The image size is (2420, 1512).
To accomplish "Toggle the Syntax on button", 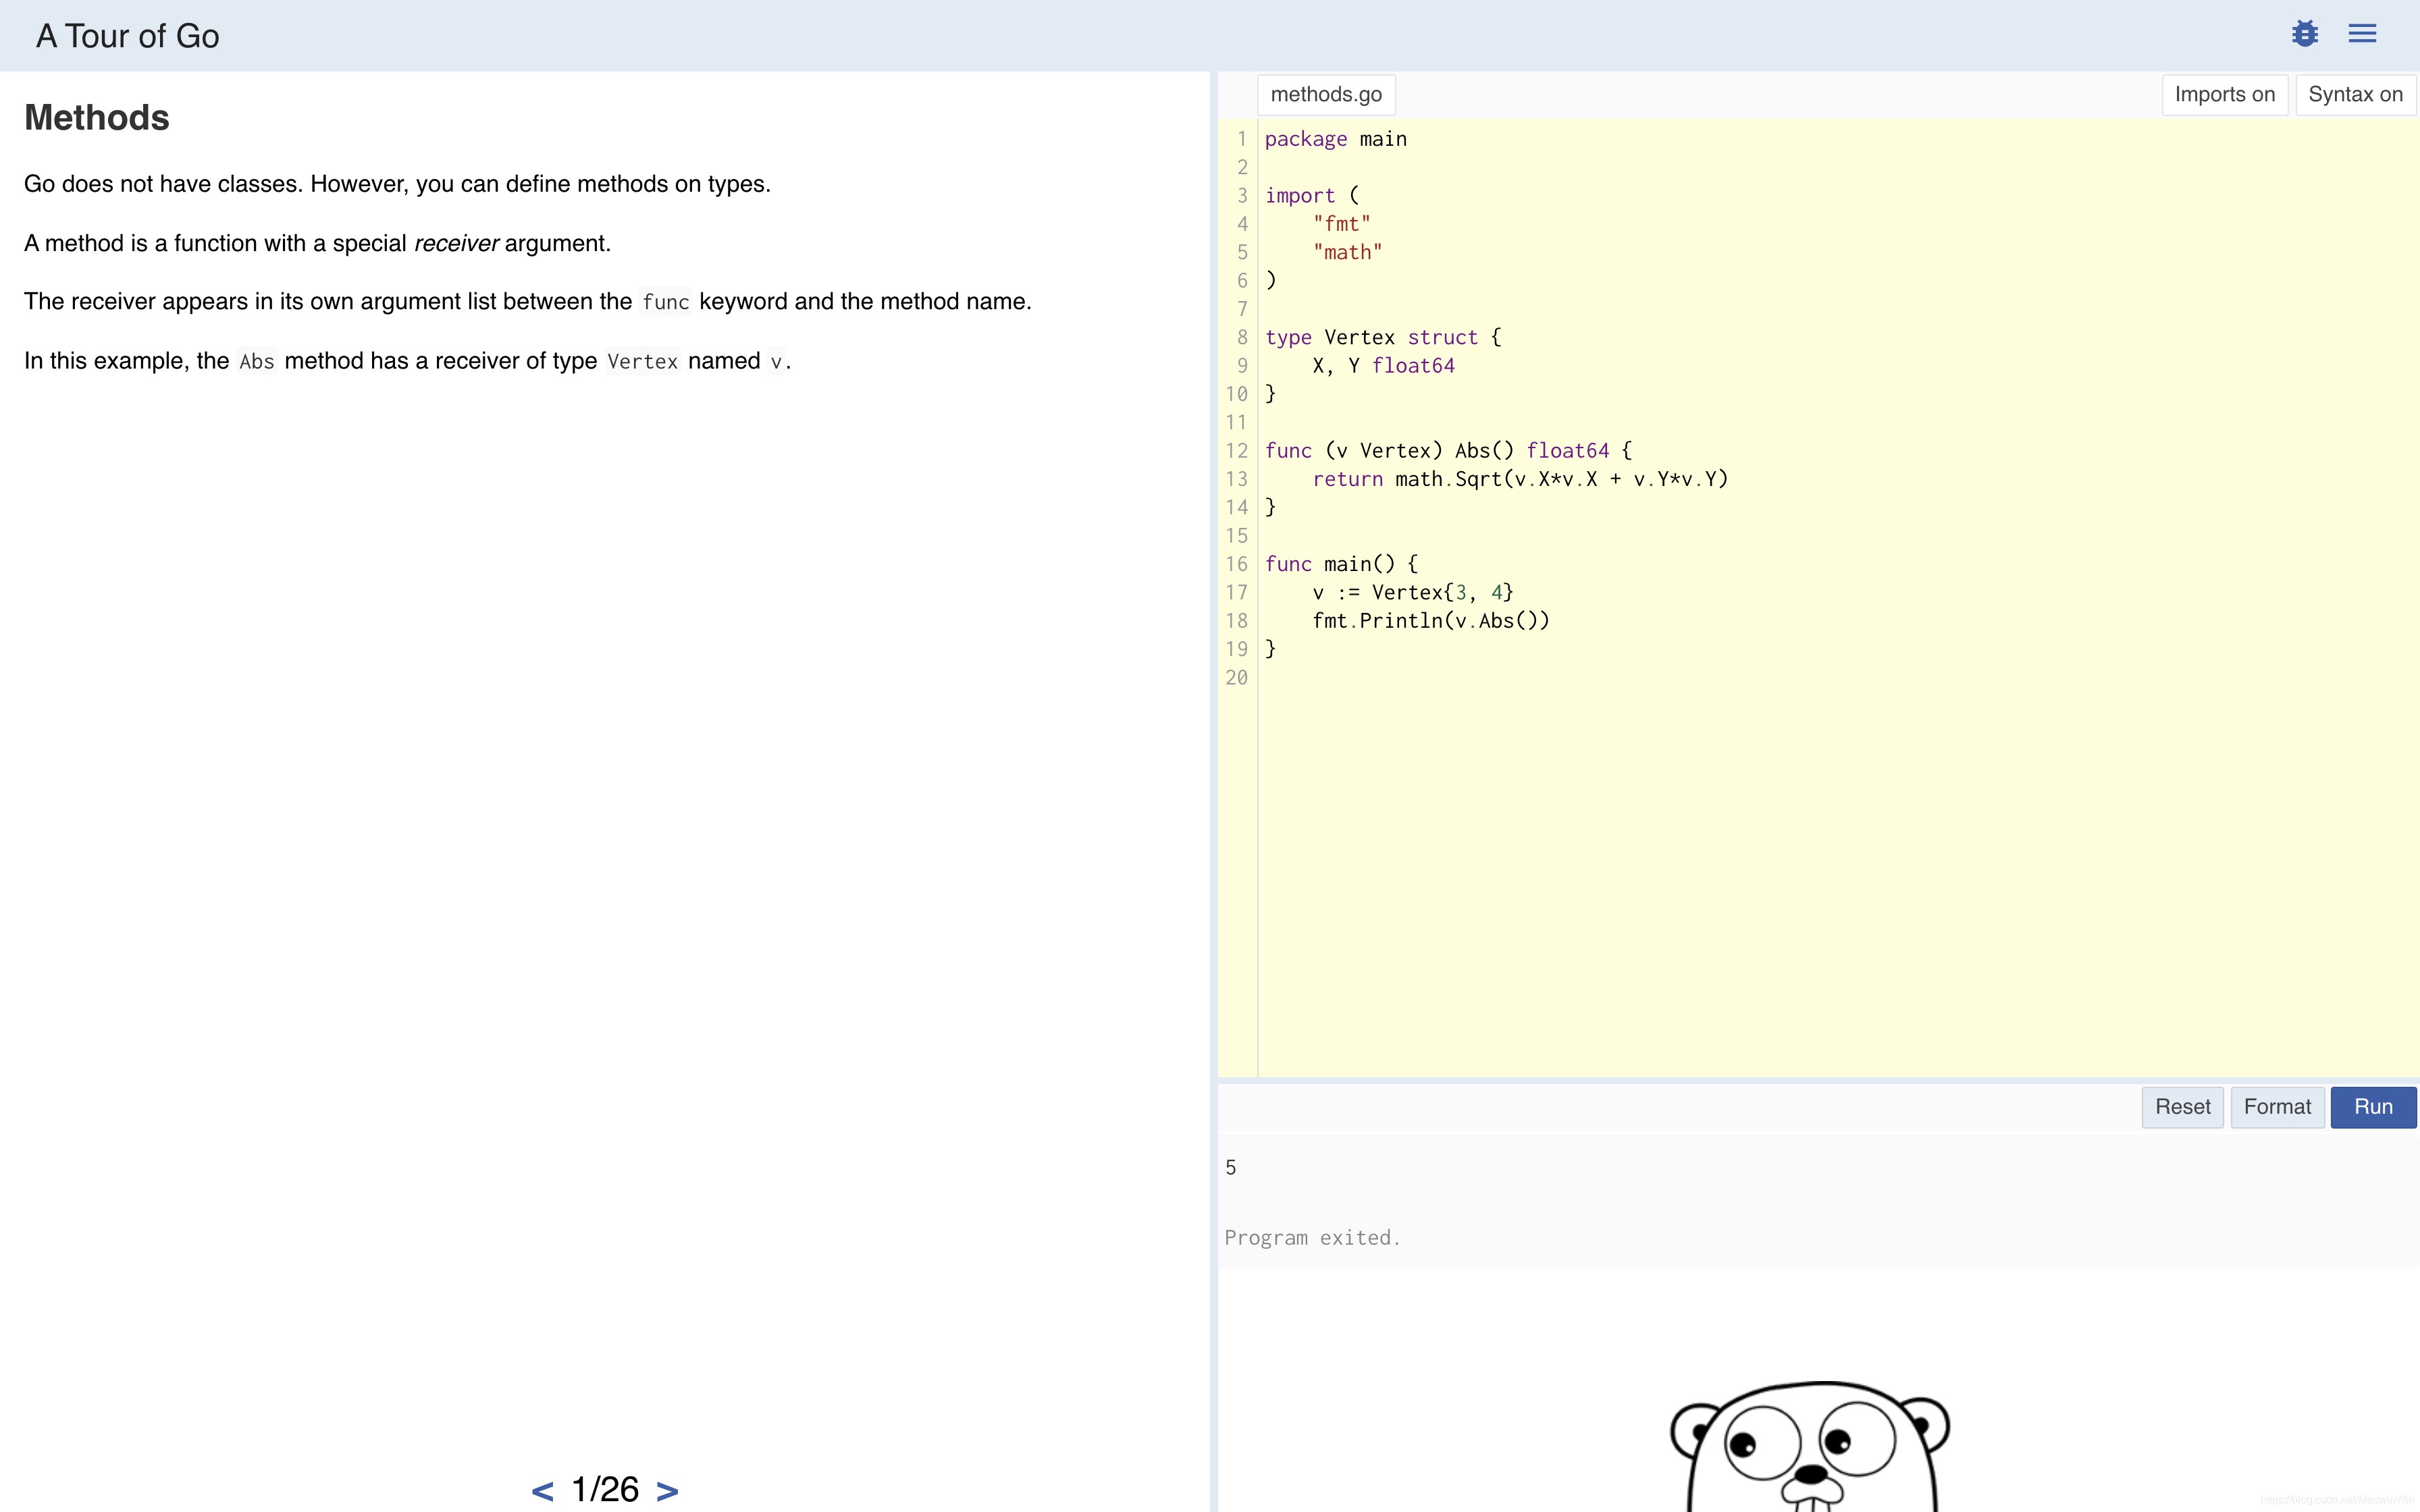I will [2355, 95].
